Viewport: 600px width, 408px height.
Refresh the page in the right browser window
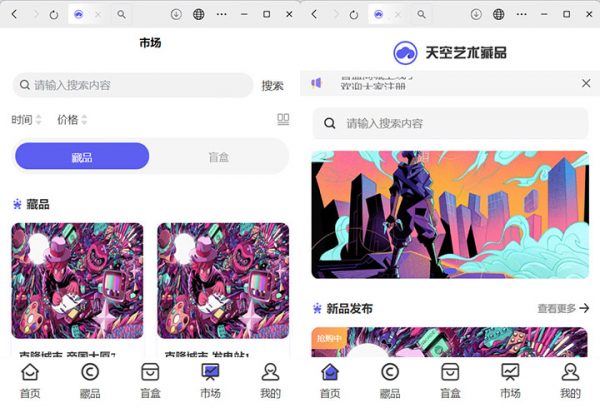[354, 15]
